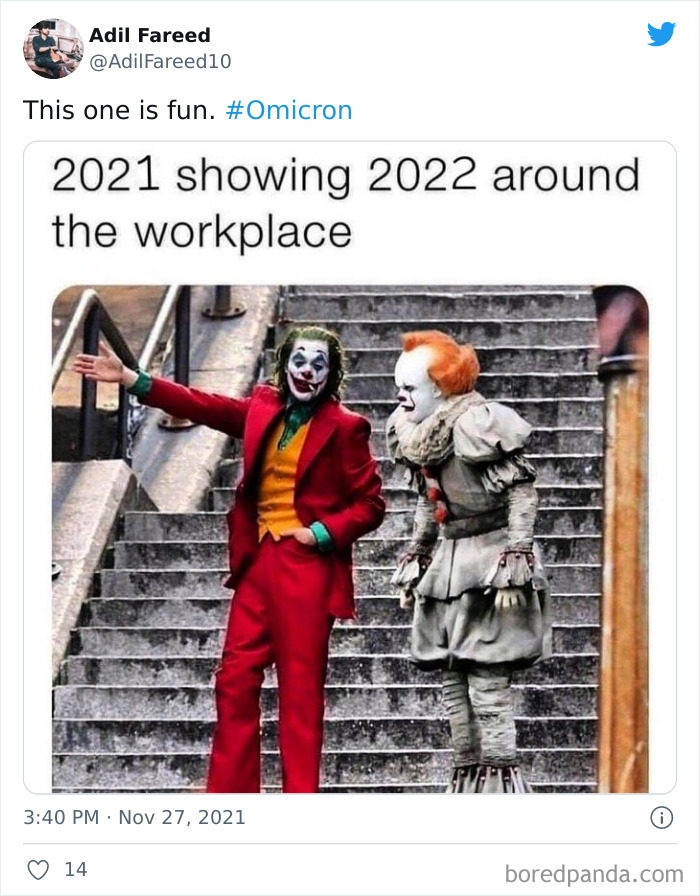Click the rusty orange pole in the image
This screenshot has width=700, height=896.
[623, 537]
